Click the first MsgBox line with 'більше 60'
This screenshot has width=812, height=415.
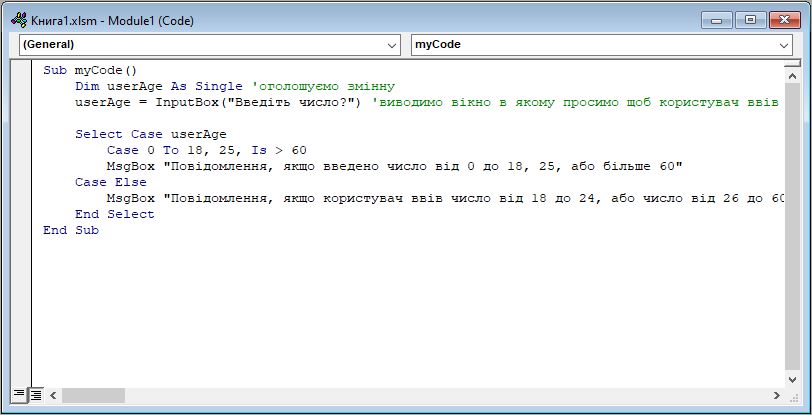(x=395, y=167)
